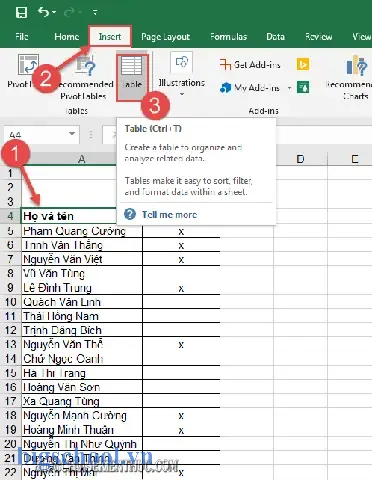Select column D header
372x480 pixels.
point(301,159)
